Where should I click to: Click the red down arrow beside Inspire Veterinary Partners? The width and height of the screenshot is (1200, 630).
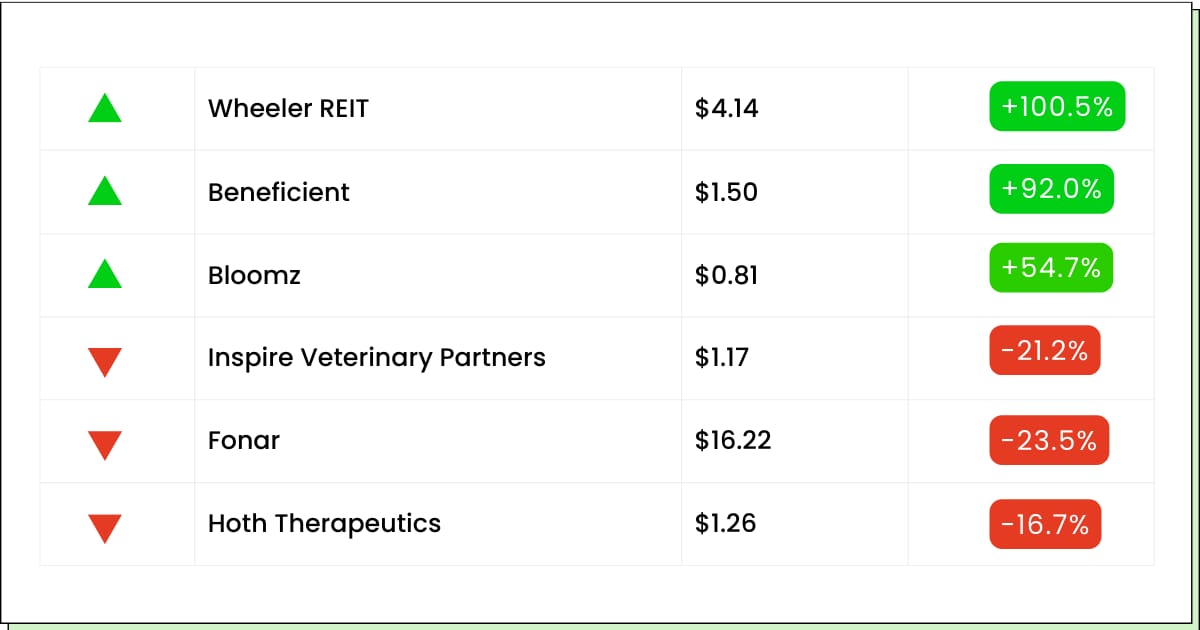pos(105,361)
